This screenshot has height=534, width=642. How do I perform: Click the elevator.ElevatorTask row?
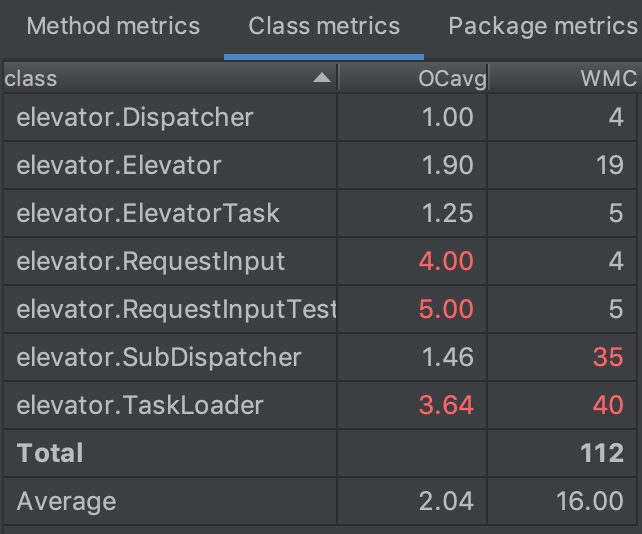point(148,213)
